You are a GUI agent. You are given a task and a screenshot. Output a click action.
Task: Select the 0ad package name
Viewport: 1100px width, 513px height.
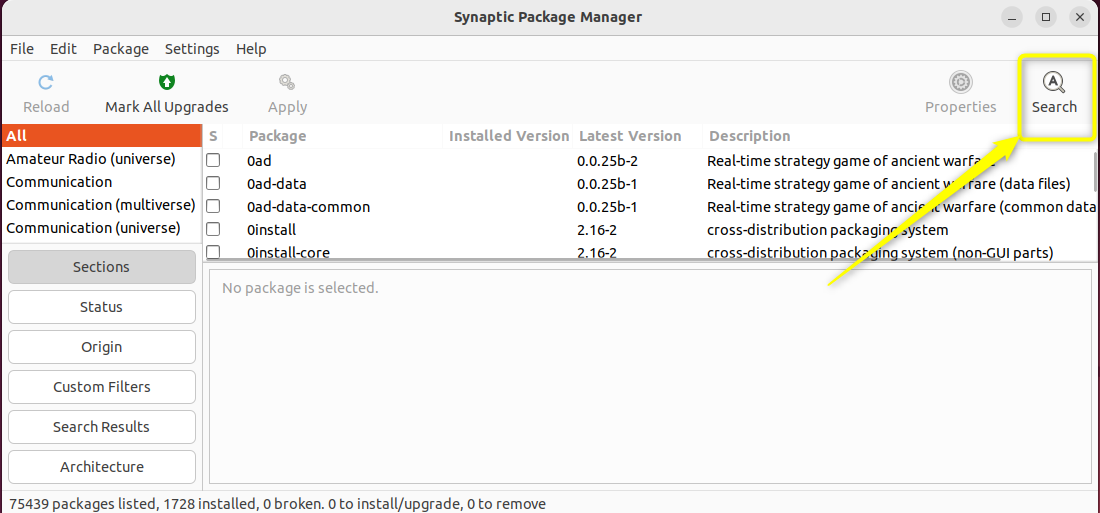[x=259, y=161]
